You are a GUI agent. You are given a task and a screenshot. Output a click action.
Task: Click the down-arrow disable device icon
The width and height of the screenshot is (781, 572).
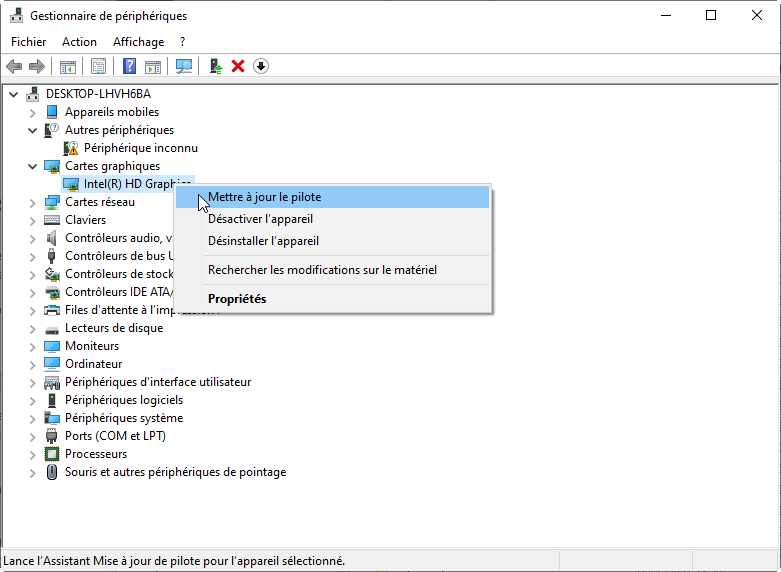coord(261,66)
